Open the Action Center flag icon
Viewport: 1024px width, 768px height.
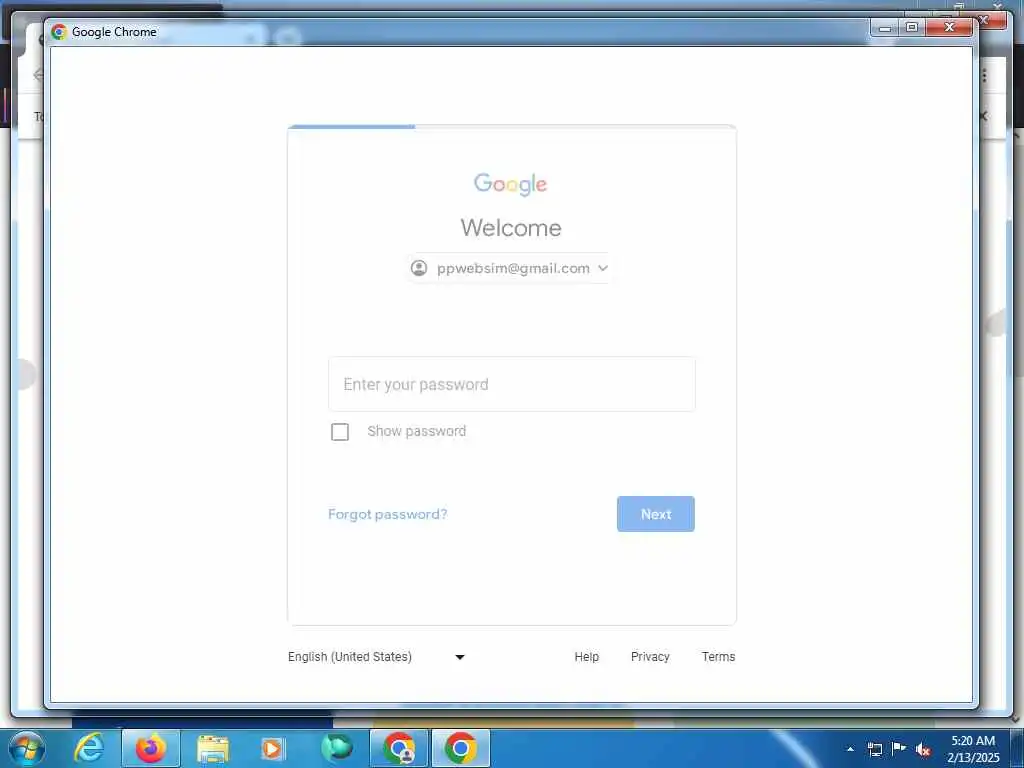tap(899, 748)
